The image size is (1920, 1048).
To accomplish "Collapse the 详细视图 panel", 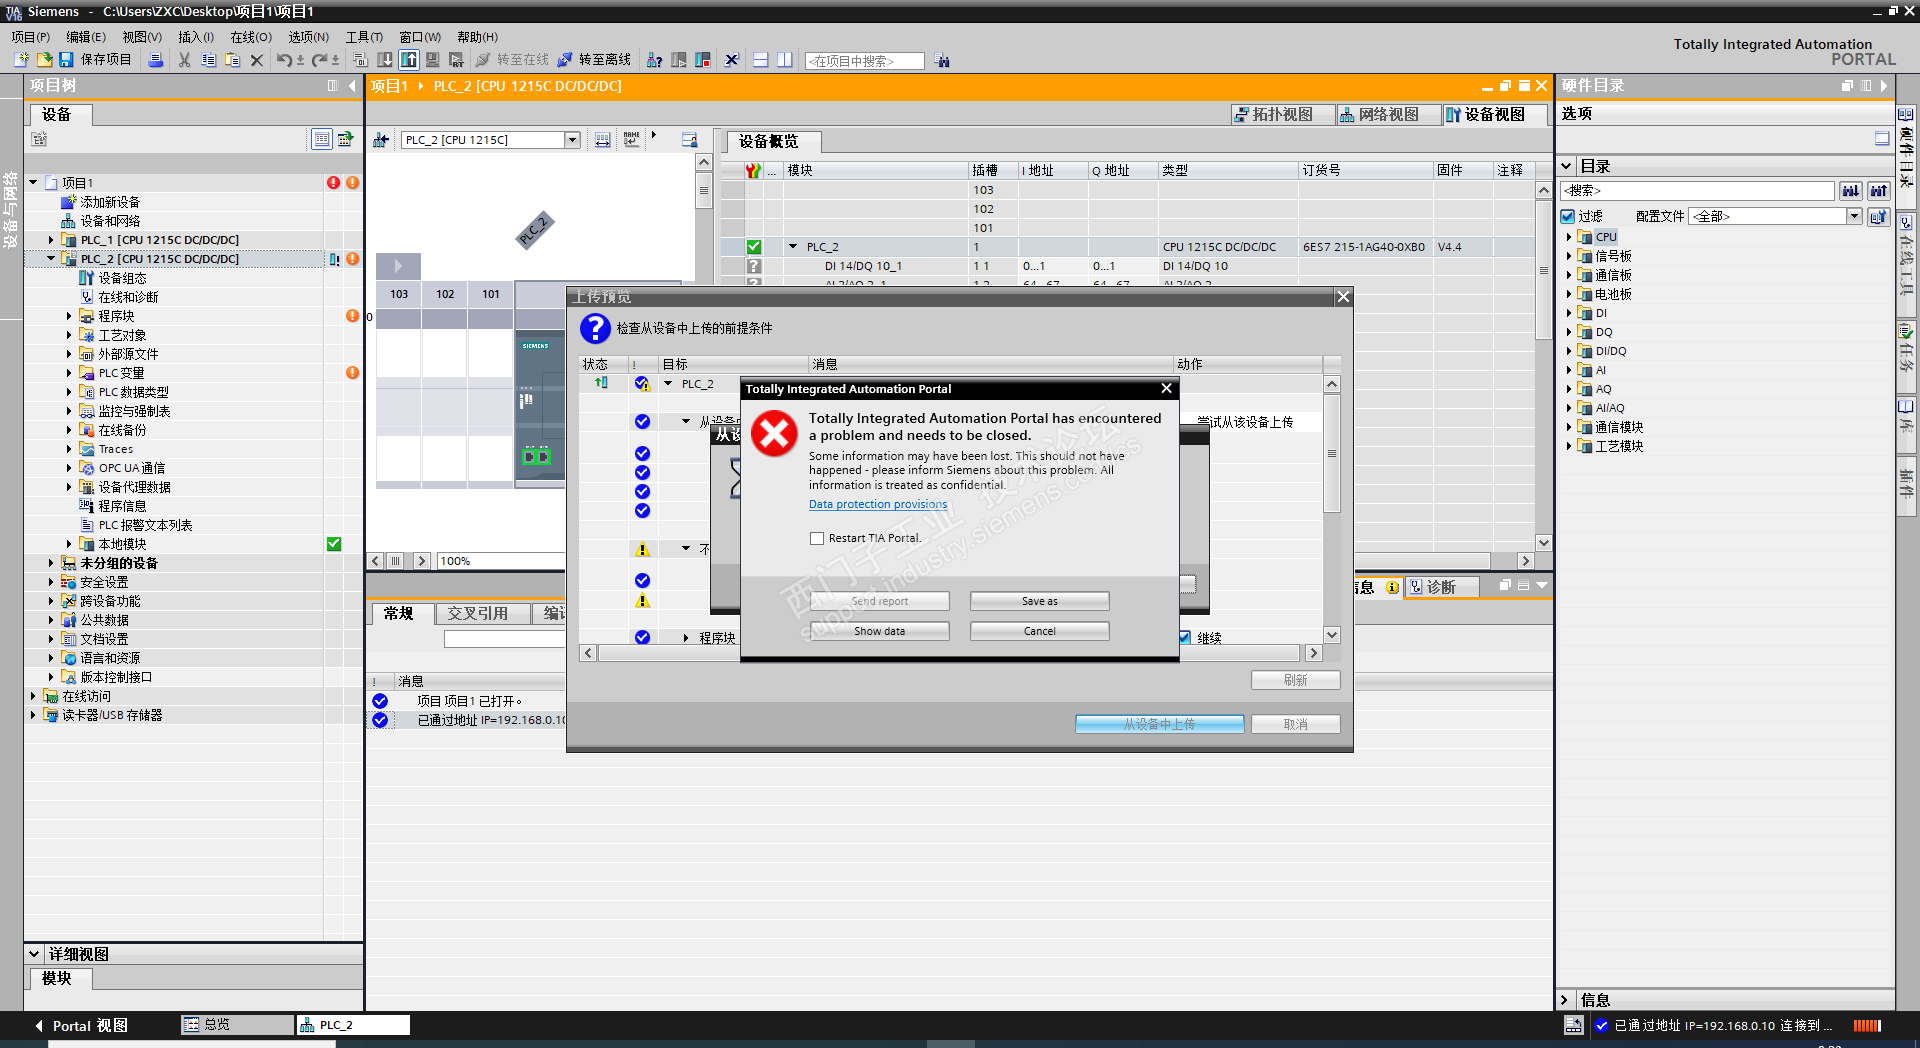I will point(34,954).
